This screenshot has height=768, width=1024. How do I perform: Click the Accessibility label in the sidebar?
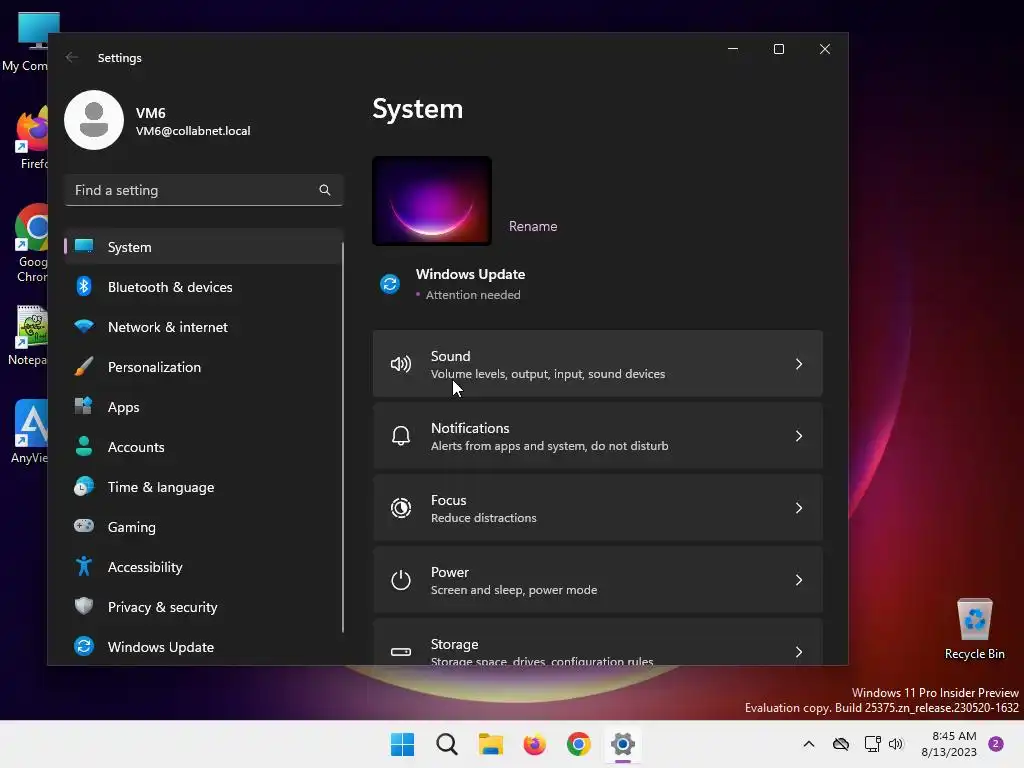point(145,567)
